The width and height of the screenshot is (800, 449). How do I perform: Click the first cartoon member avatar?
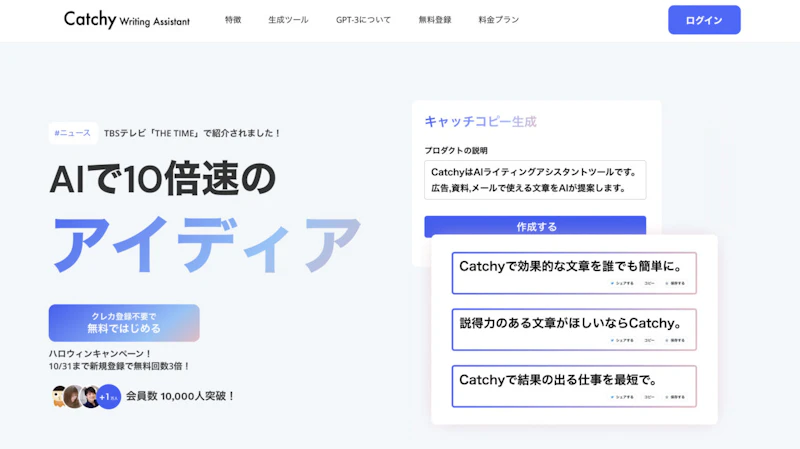tap(59, 396)
